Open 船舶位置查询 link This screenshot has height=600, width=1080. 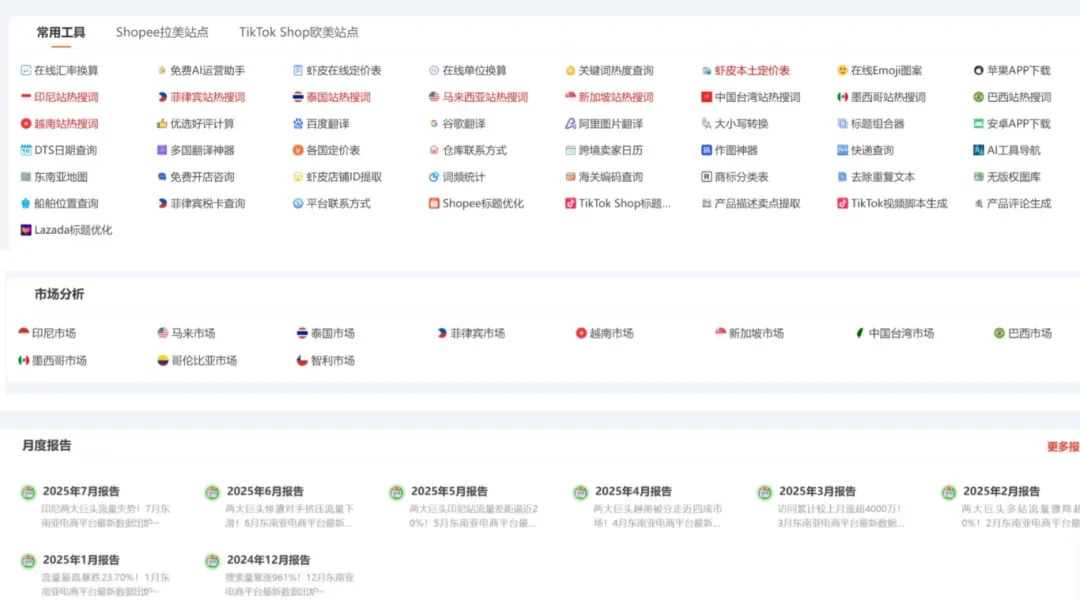pyautogui.click(x=66, y=204)
